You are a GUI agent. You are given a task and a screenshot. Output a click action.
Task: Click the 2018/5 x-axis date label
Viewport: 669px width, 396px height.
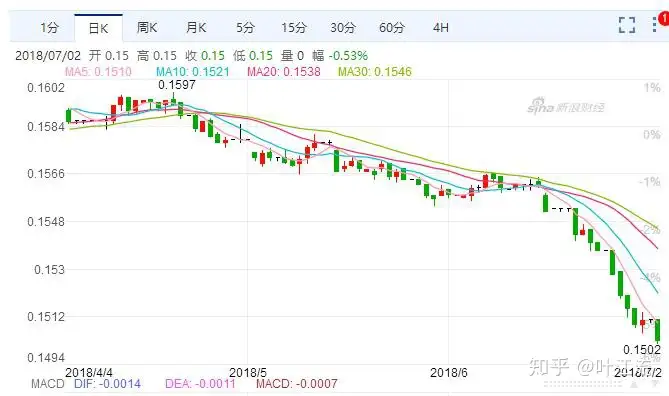click(x=248, y=373)
